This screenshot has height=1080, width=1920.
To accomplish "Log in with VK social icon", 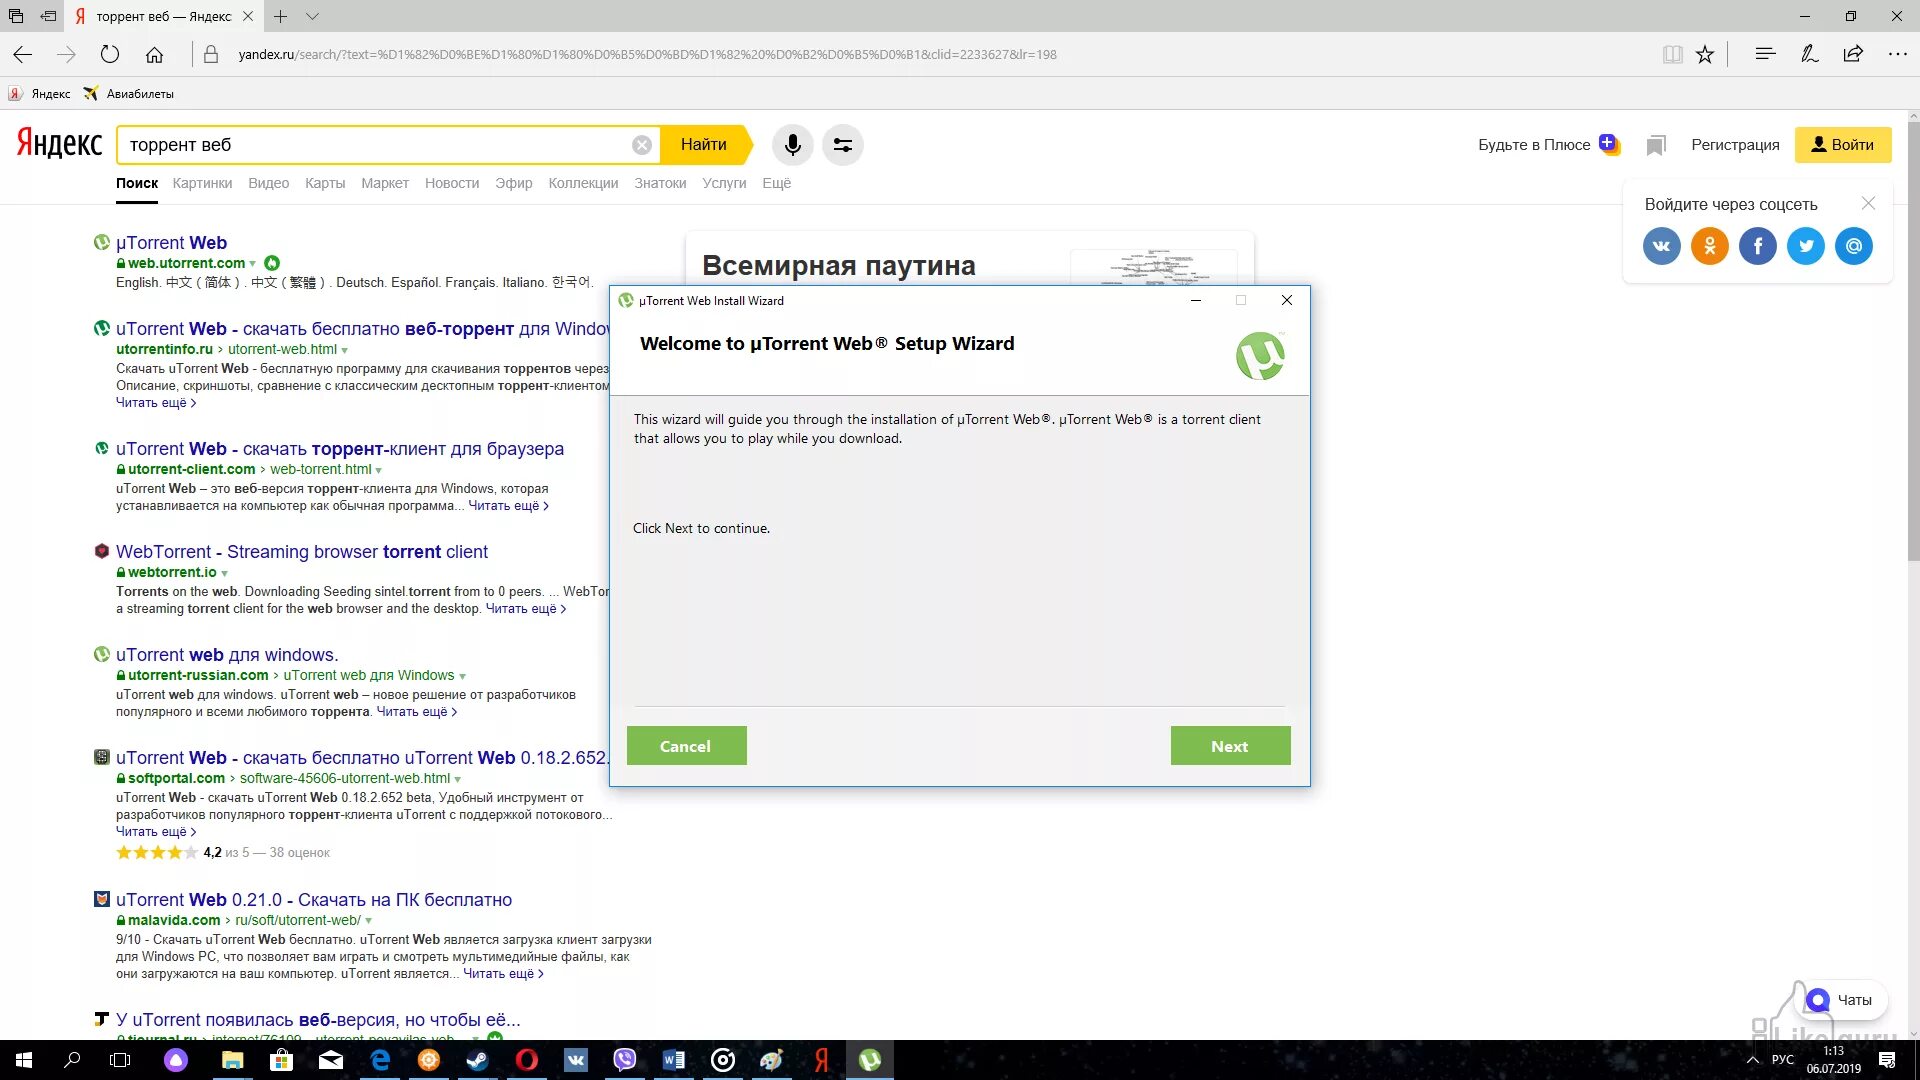I will (1661, 246).
